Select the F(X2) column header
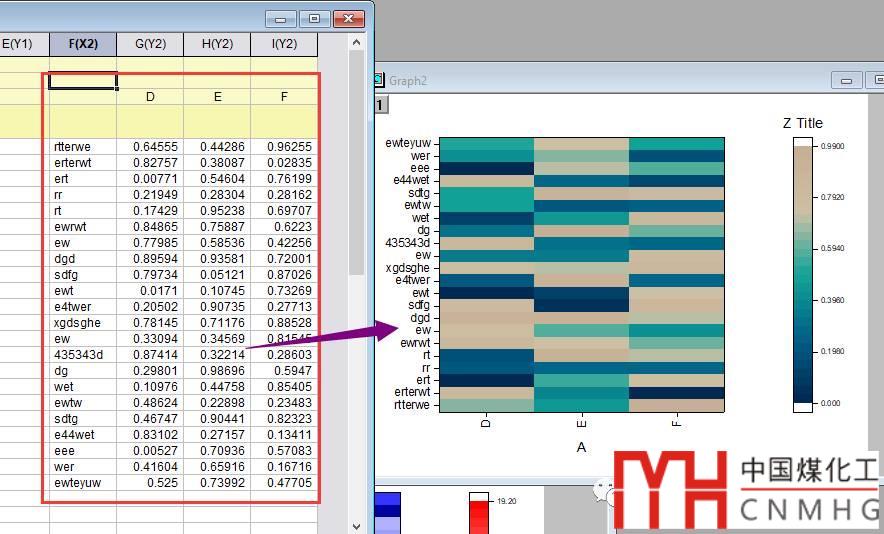Screen dimensions: 884x534 click(83, 44)
